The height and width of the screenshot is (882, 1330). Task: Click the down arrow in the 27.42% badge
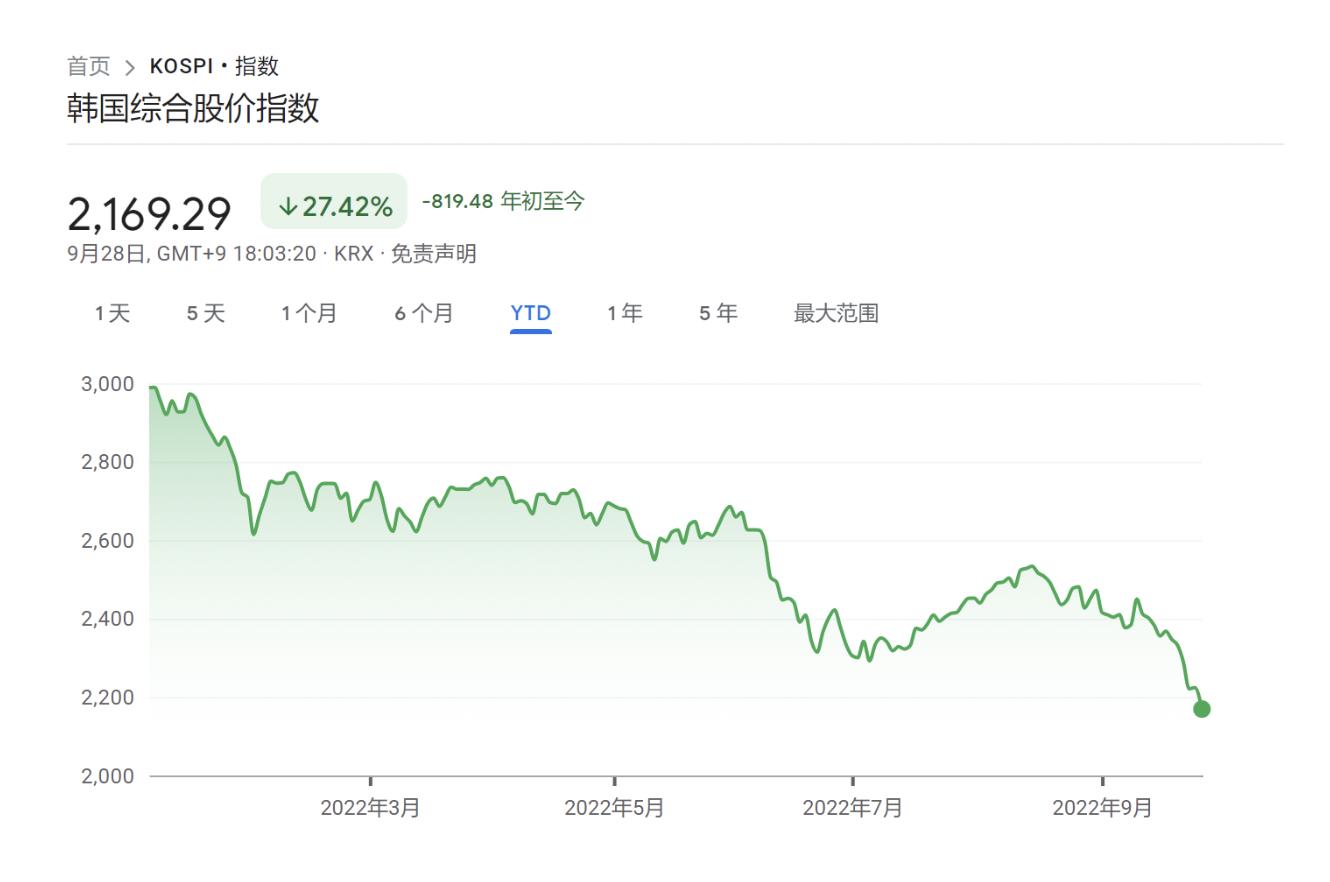click(x=288, y=207)
